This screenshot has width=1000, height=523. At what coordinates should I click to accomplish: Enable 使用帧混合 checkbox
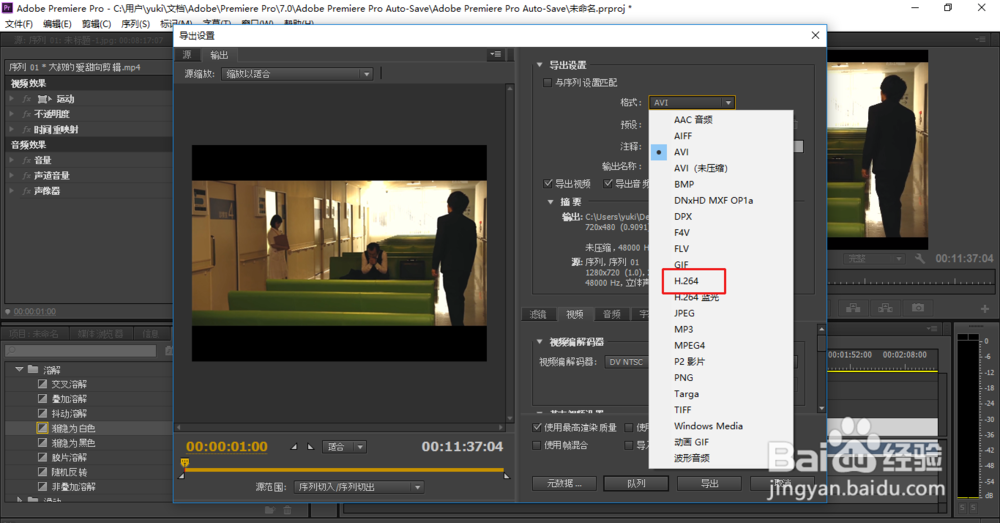pyautogui.click(x=537, y=445)
